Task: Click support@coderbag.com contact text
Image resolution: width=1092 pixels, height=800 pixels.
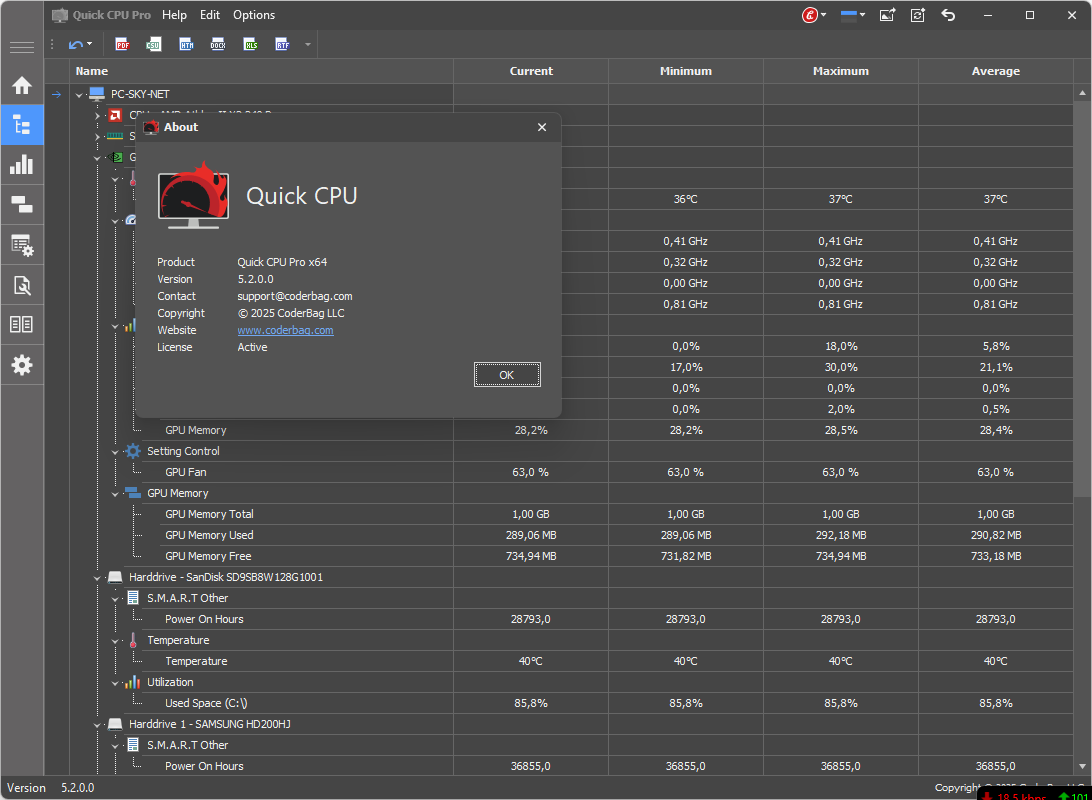Action: pyautogui.click(x=295, y=296)
